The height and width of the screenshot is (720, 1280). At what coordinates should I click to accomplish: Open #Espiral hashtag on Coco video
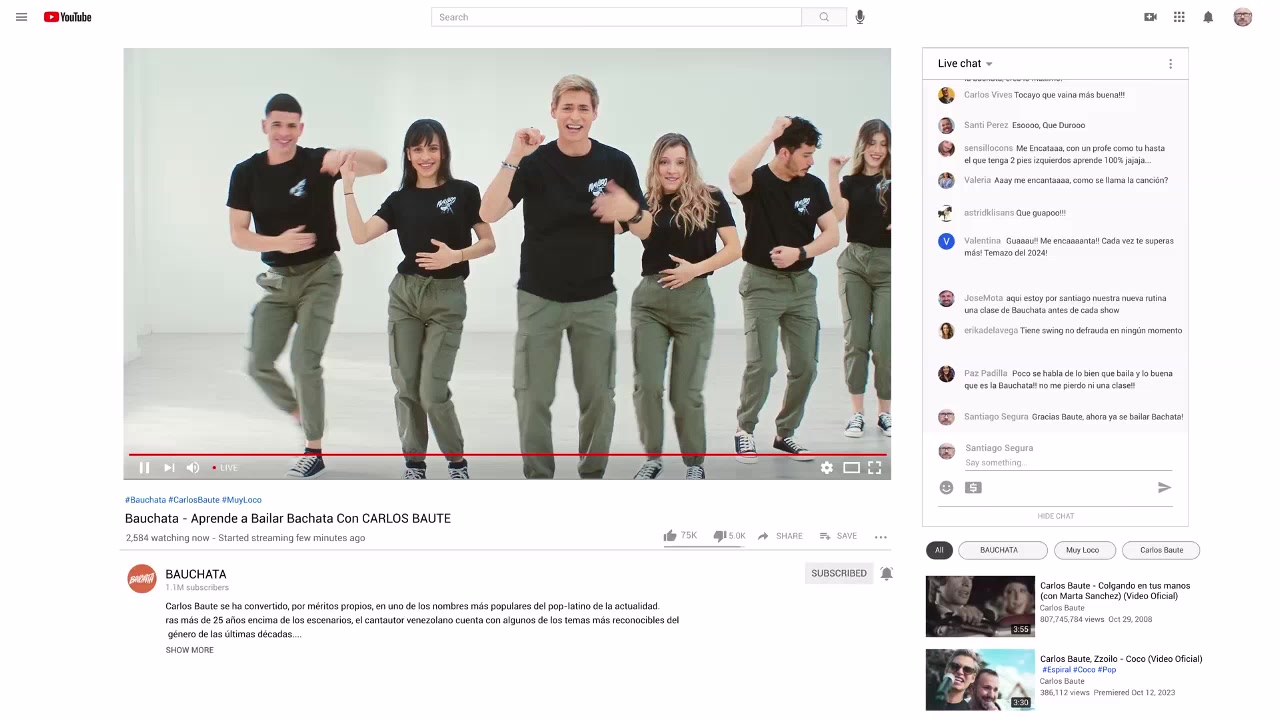click(1055, 670)
